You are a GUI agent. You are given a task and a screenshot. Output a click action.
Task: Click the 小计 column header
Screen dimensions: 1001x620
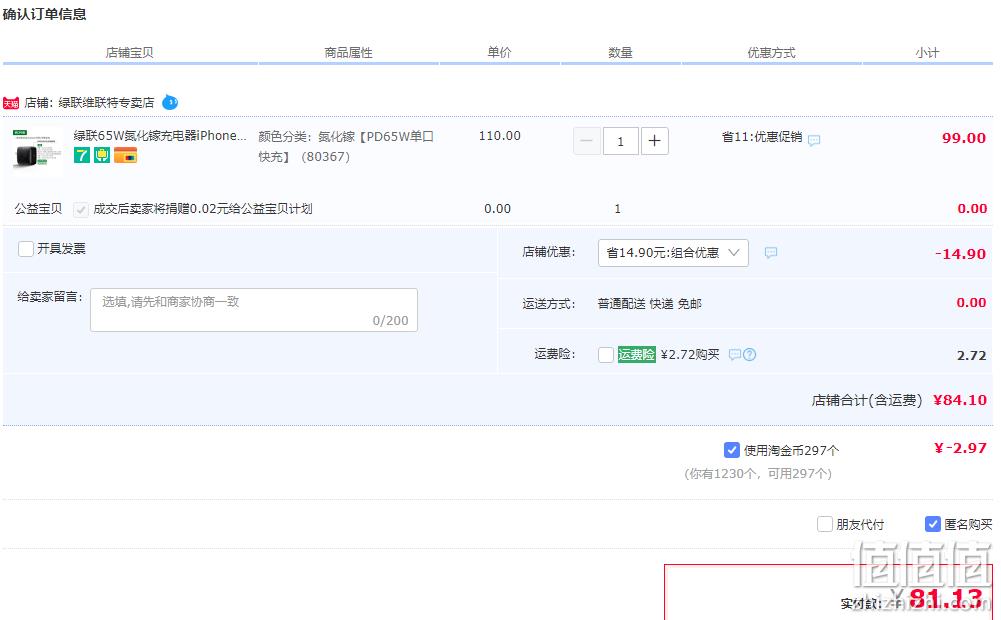927,52
